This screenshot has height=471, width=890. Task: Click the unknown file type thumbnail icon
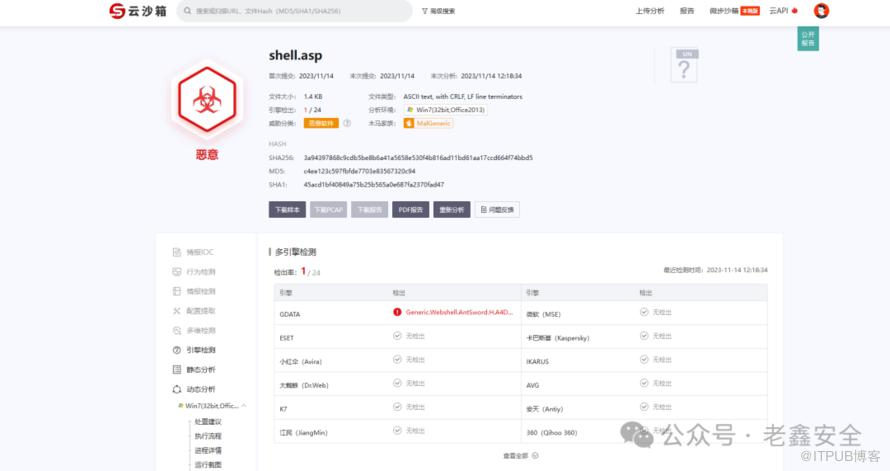(x=684, y=67)
